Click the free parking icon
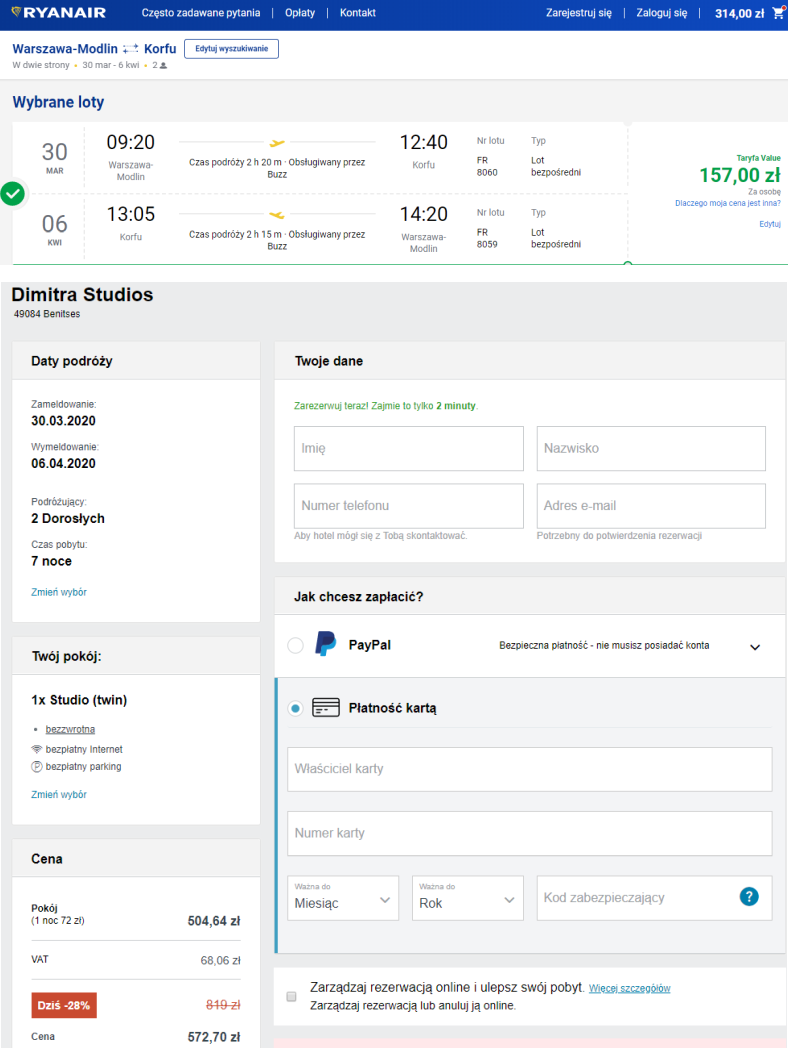Screen dimensions: 788x1050 tap(37, 767)
